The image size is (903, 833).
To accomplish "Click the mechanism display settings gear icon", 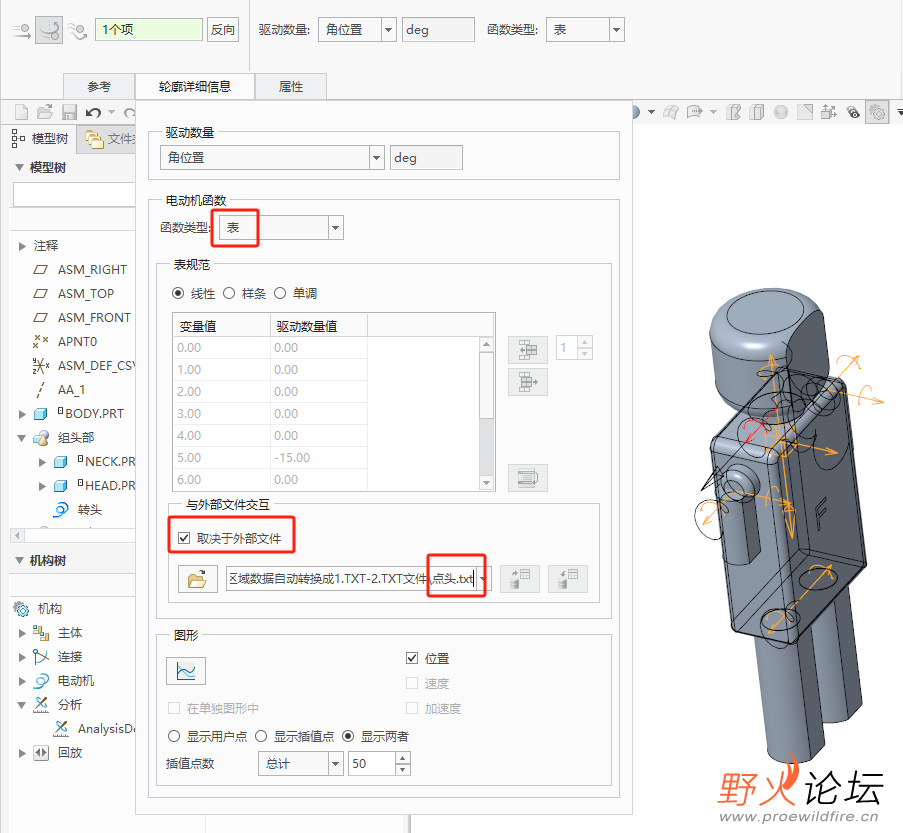I will pyautogui.click(x=878, y=112).
